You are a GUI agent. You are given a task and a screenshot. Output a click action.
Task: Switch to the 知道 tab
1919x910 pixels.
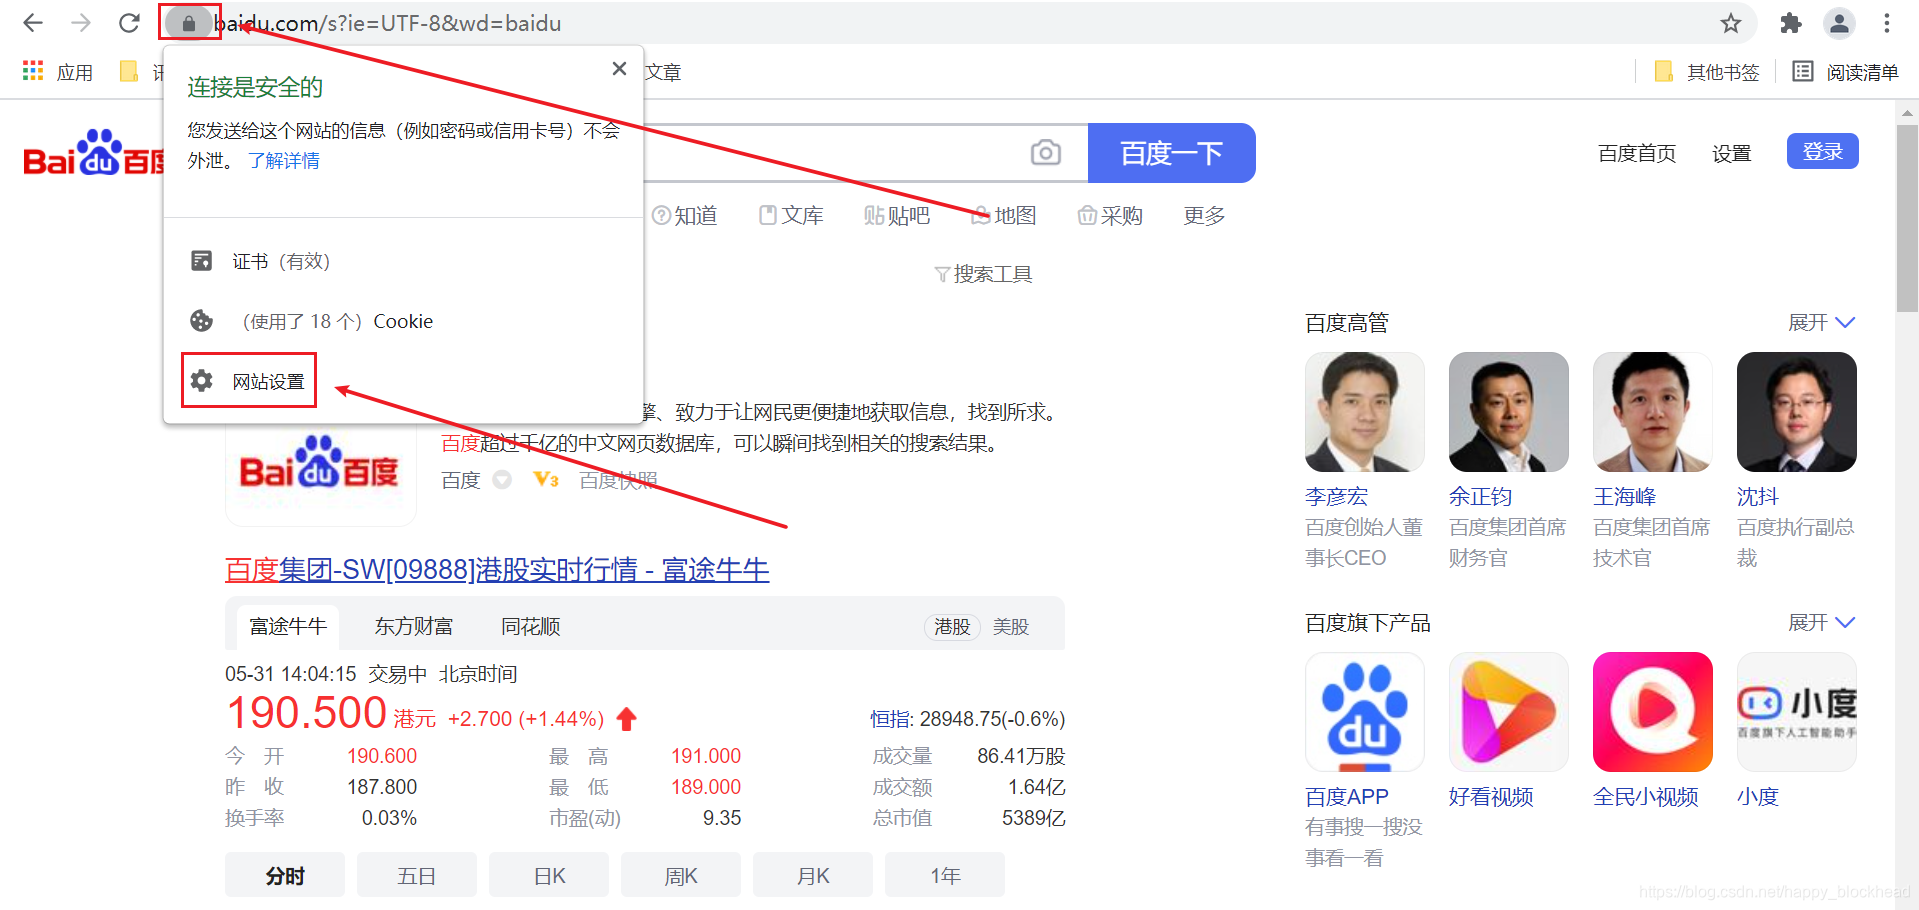(685, 215)
